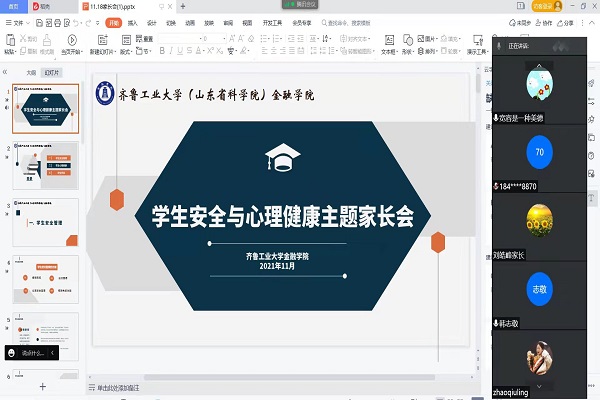
Task: Click the New Slide (新建幻灯片) icon
Action: [103, 40]
